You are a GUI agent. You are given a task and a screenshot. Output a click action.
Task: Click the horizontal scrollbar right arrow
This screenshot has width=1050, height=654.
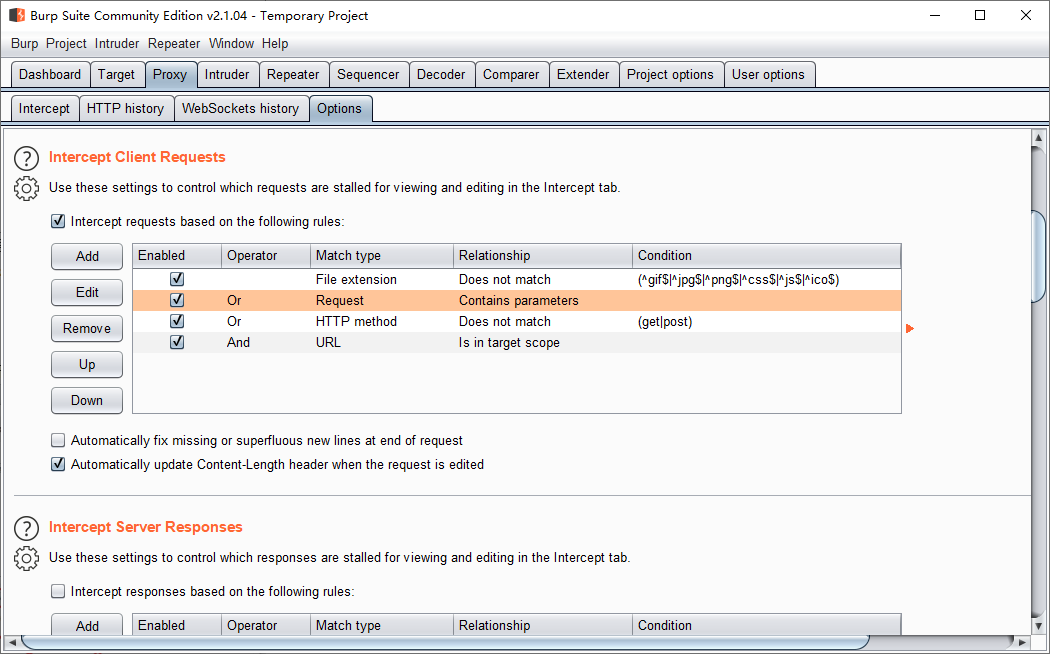(1023, 643)
